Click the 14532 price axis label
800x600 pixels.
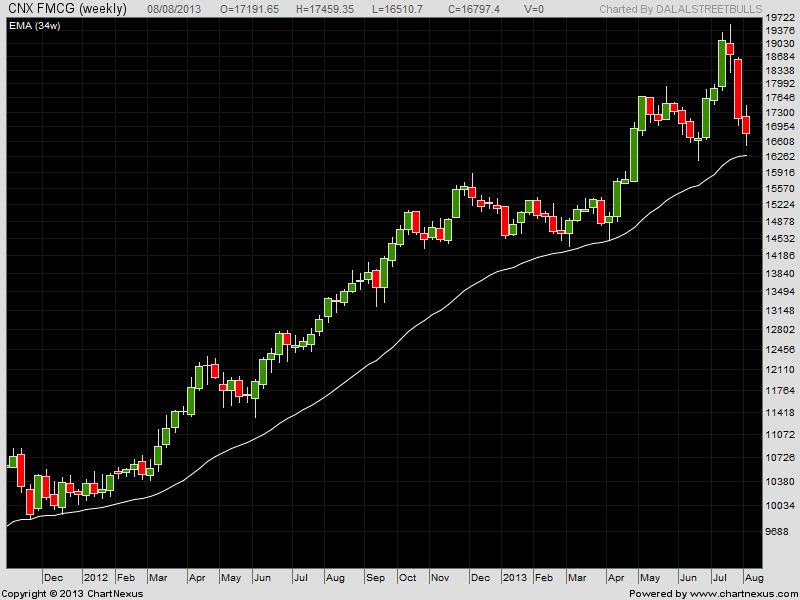point(780,238)
